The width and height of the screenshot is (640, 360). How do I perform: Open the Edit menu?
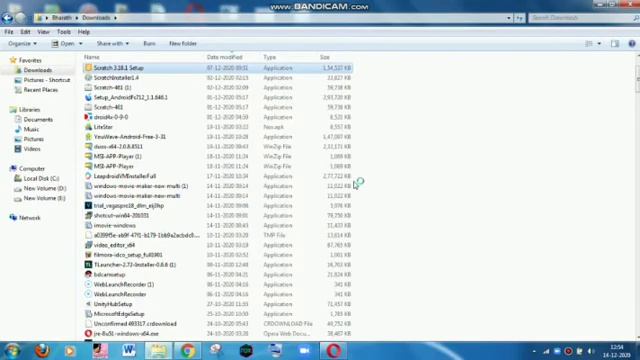click(x=25, y=32)
